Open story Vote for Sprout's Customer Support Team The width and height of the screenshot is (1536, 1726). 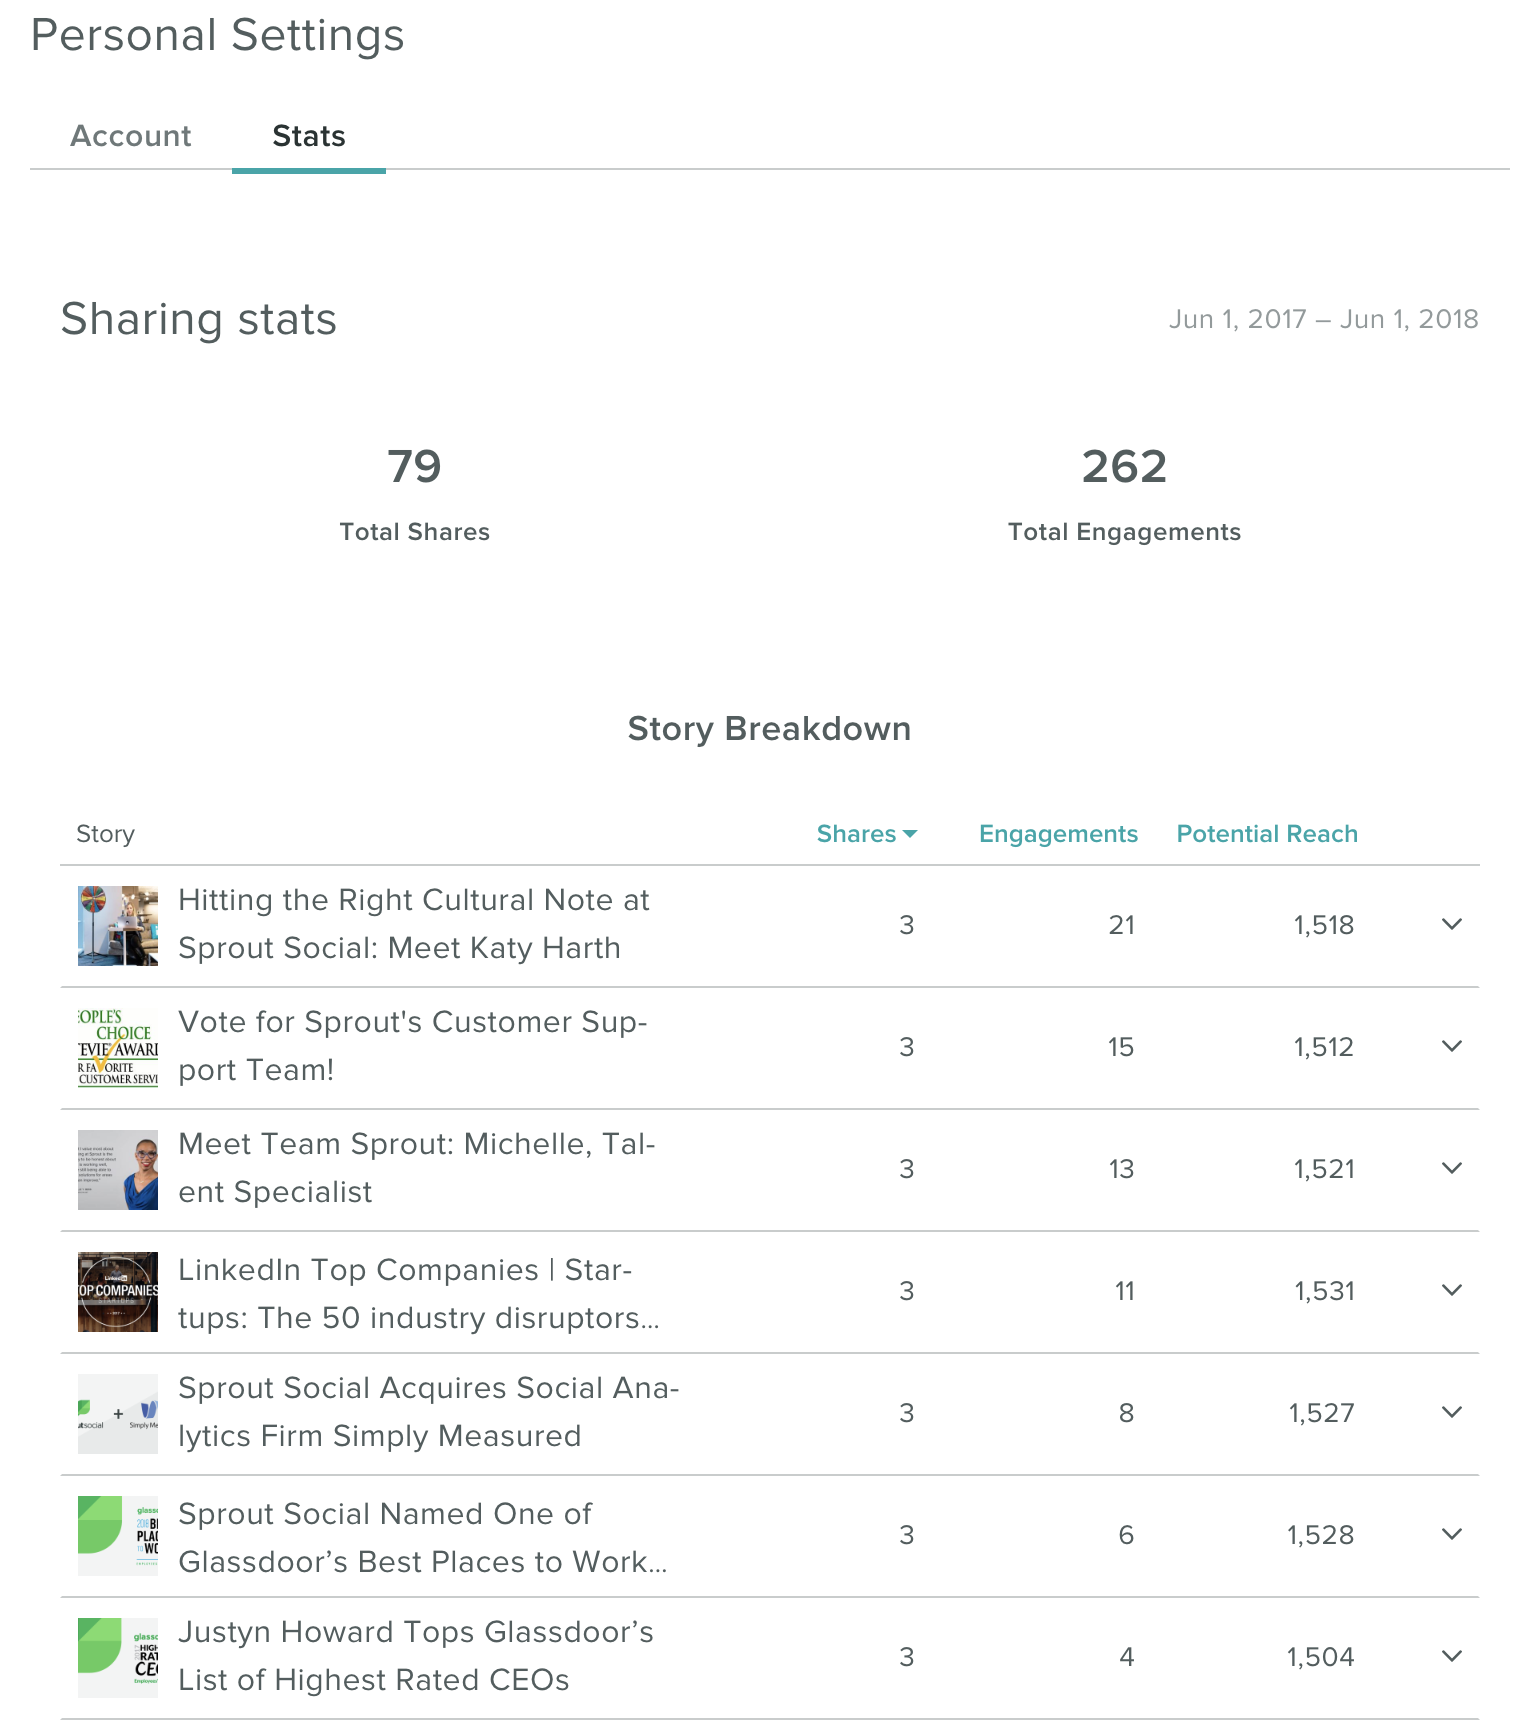[x=413, y=1046]
